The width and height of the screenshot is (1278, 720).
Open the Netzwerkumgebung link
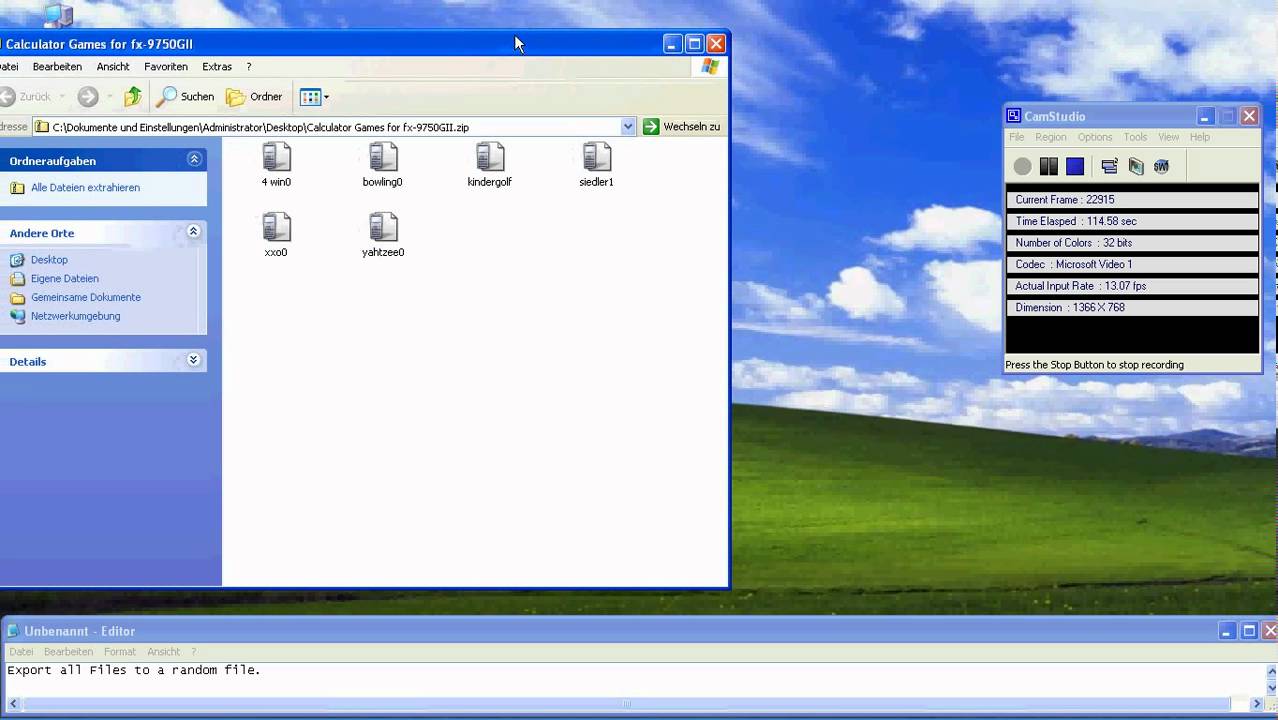(x=75, y=316)
